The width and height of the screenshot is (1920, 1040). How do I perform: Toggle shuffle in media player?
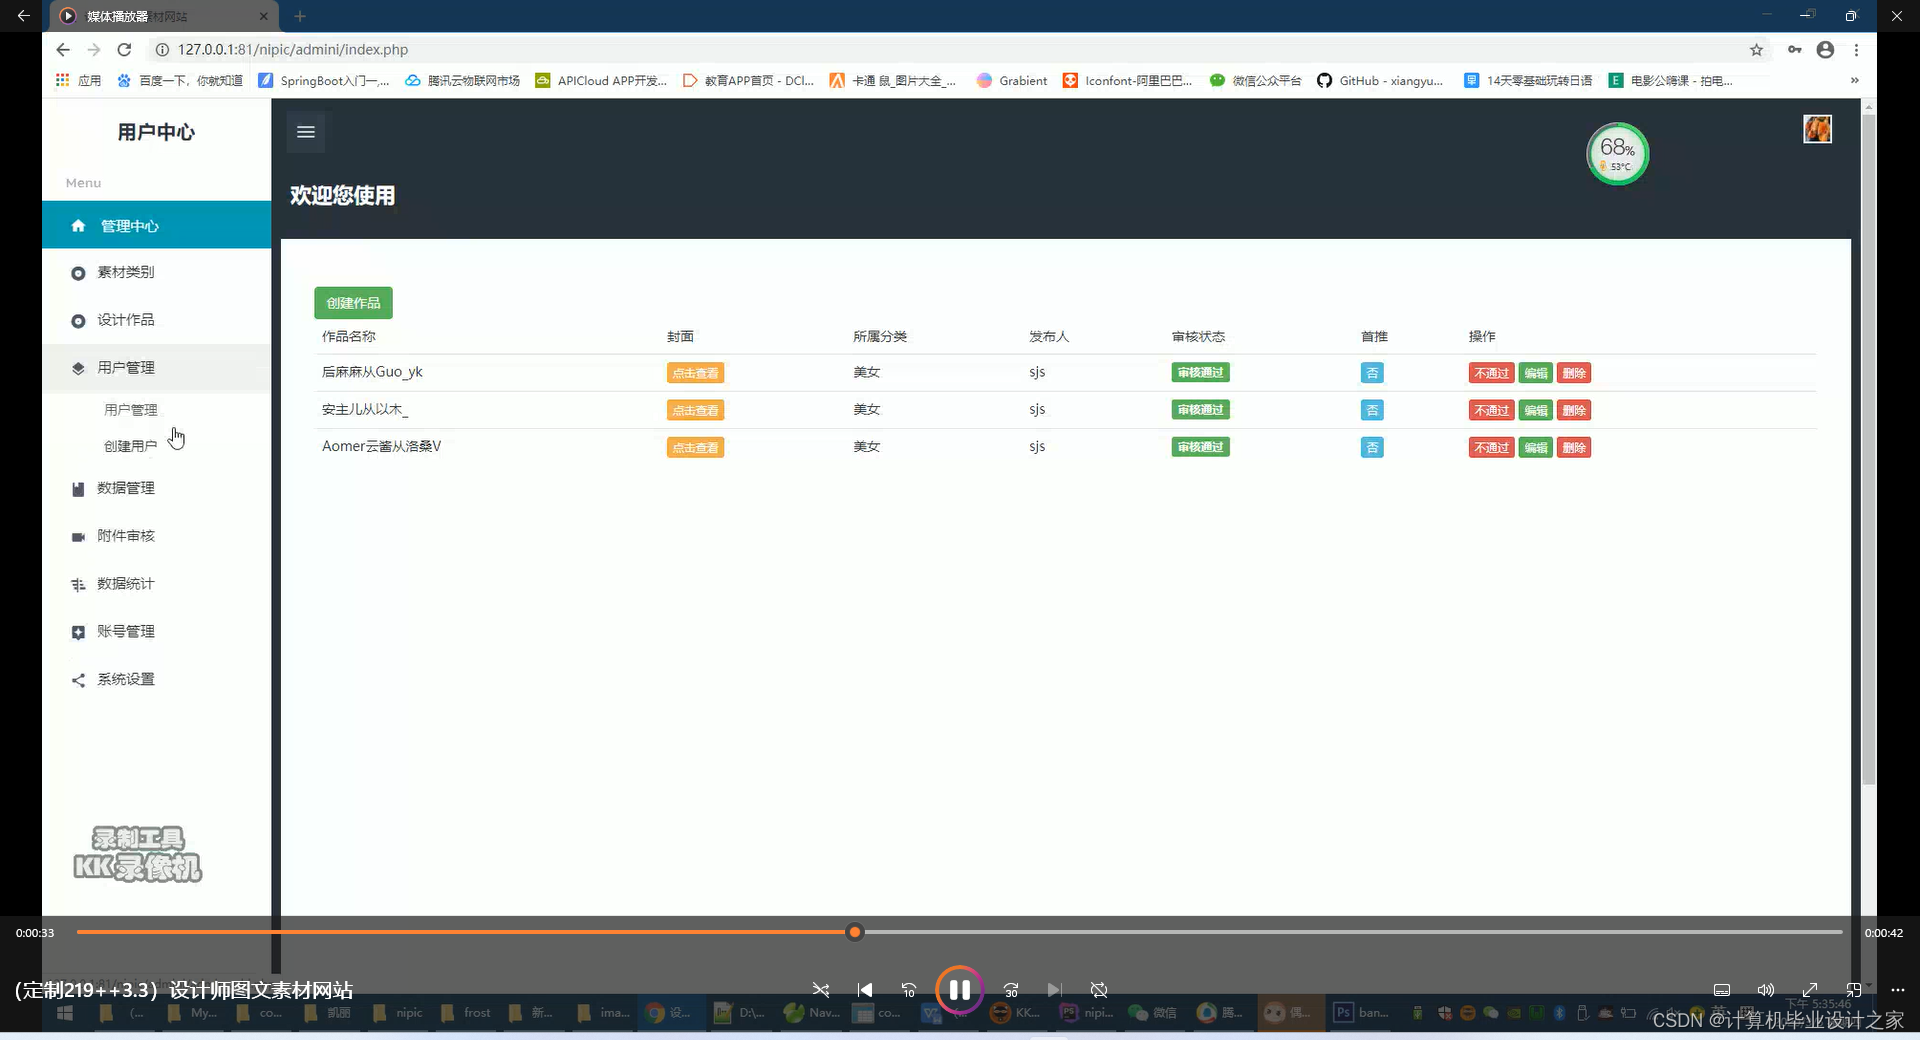pos(821,990)
